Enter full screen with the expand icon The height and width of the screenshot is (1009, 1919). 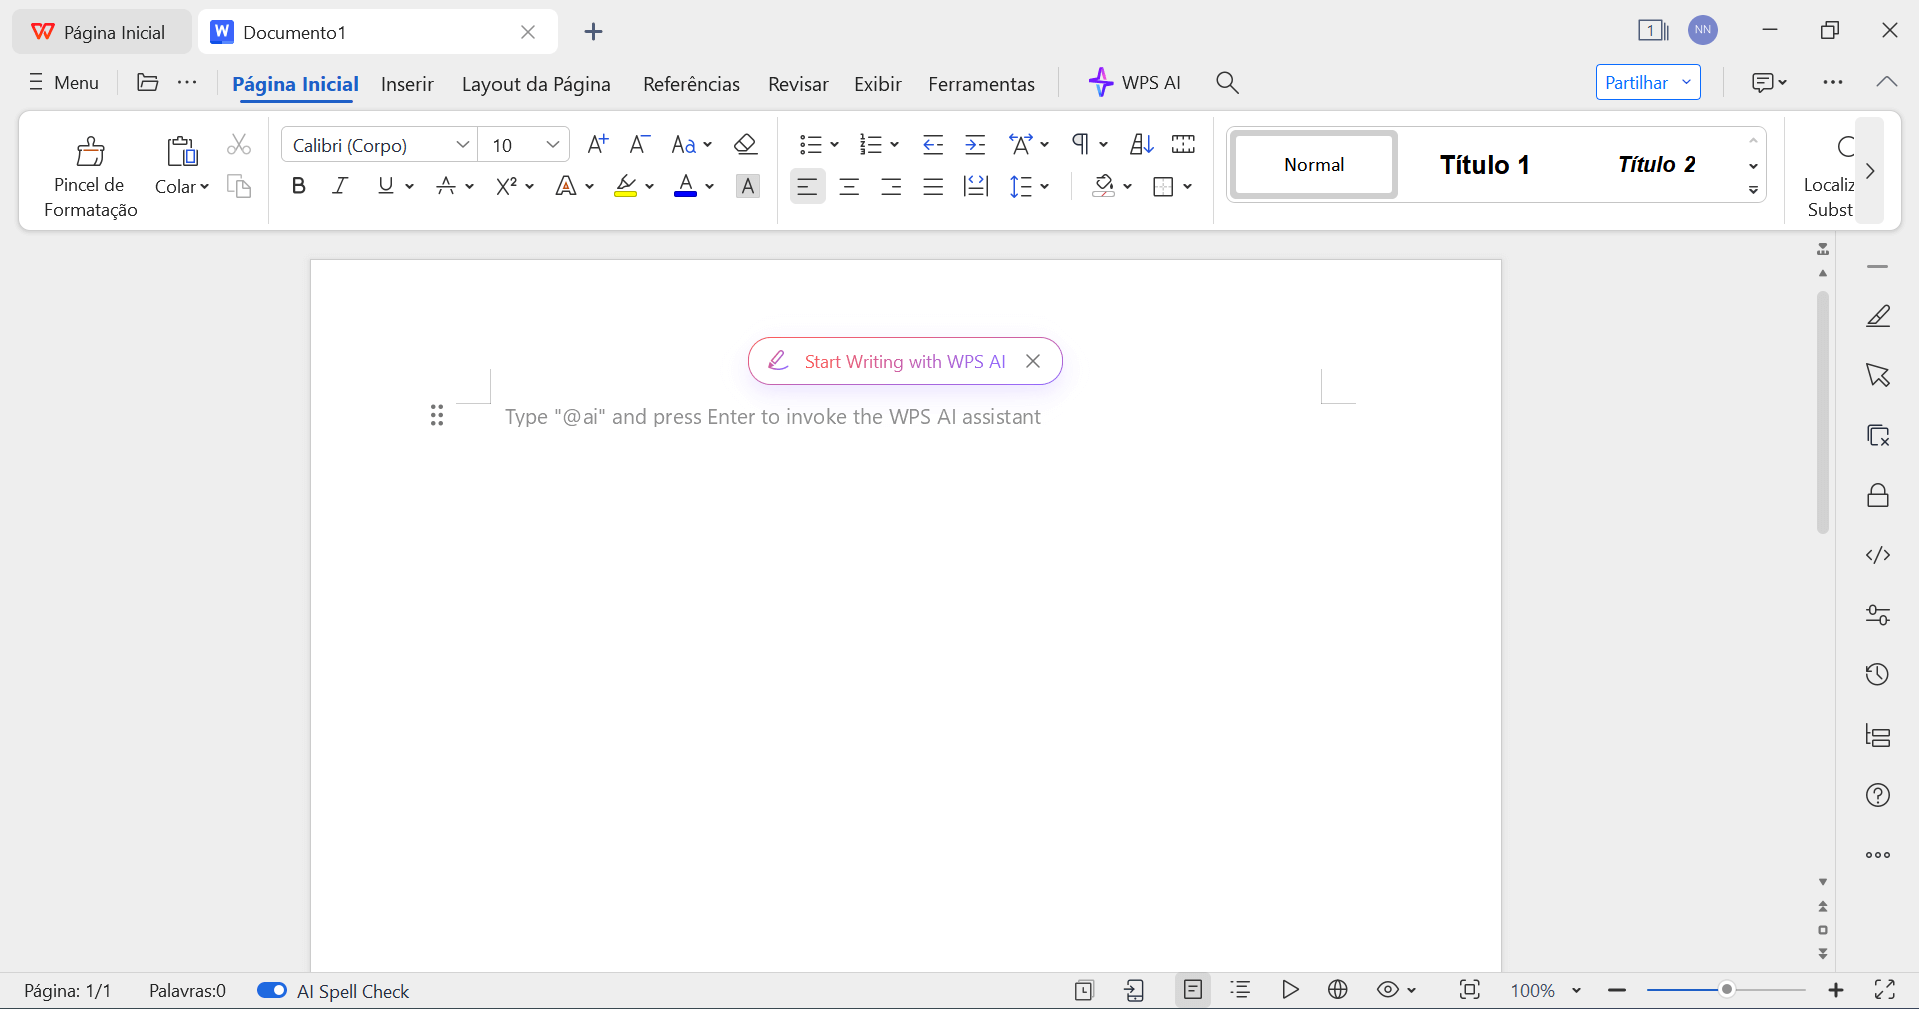(1885, 990)
